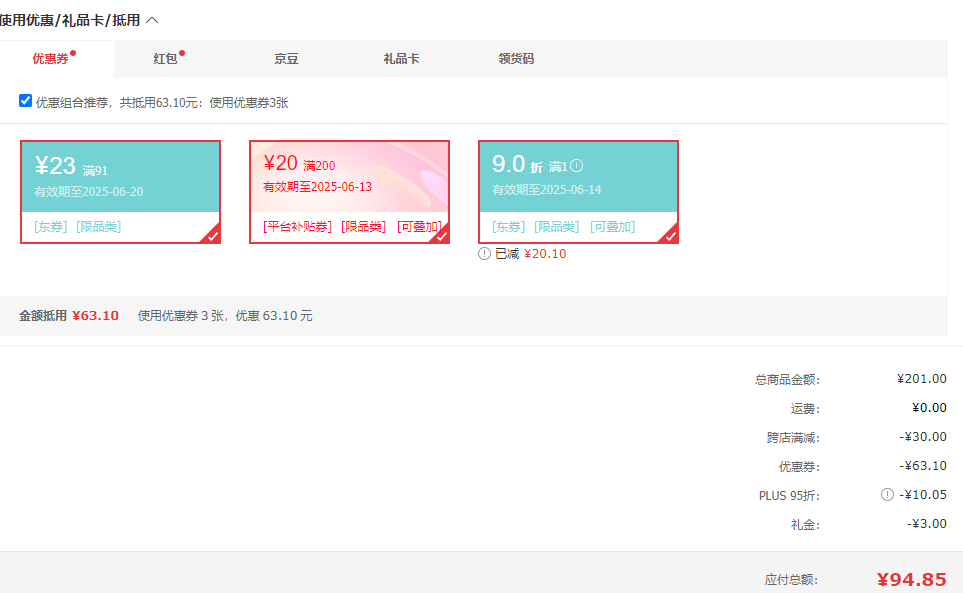Click the 平台补贴券 tag
963x593 pixels.
point(297,227)
